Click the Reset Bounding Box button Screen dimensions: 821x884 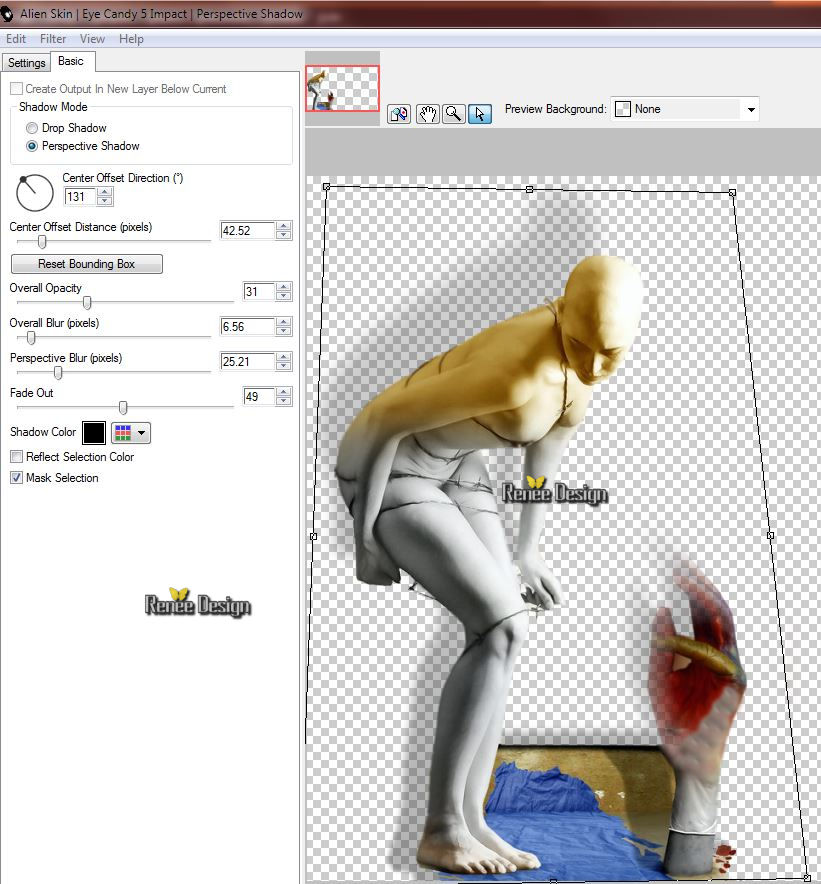pos(87,264)
